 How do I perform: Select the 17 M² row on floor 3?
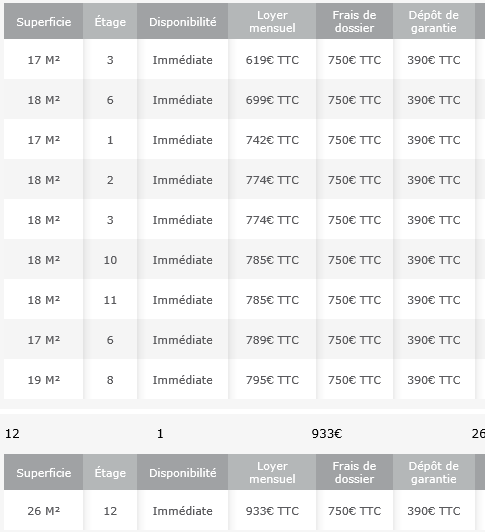tap(244, 59)
